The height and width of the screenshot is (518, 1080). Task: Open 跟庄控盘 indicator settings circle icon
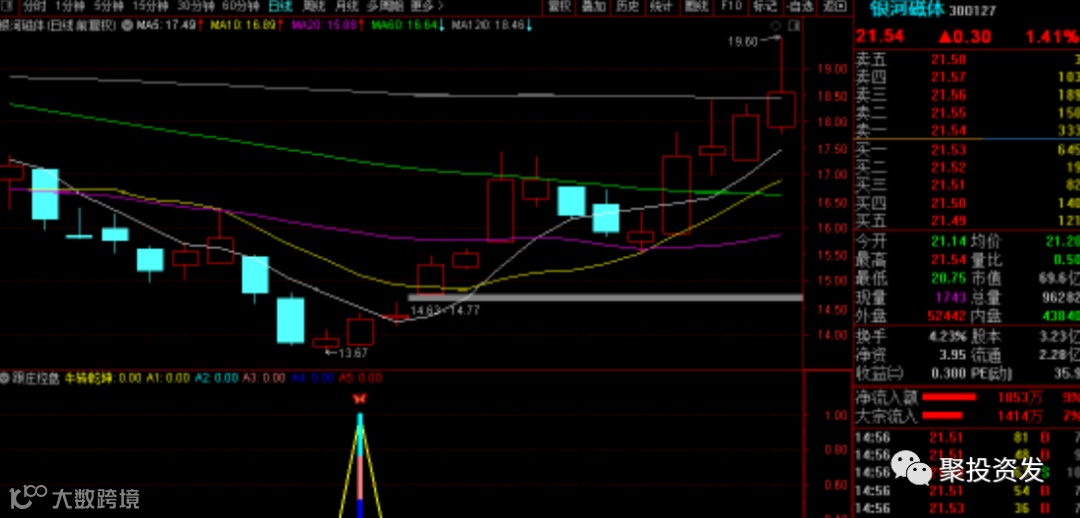3,377
